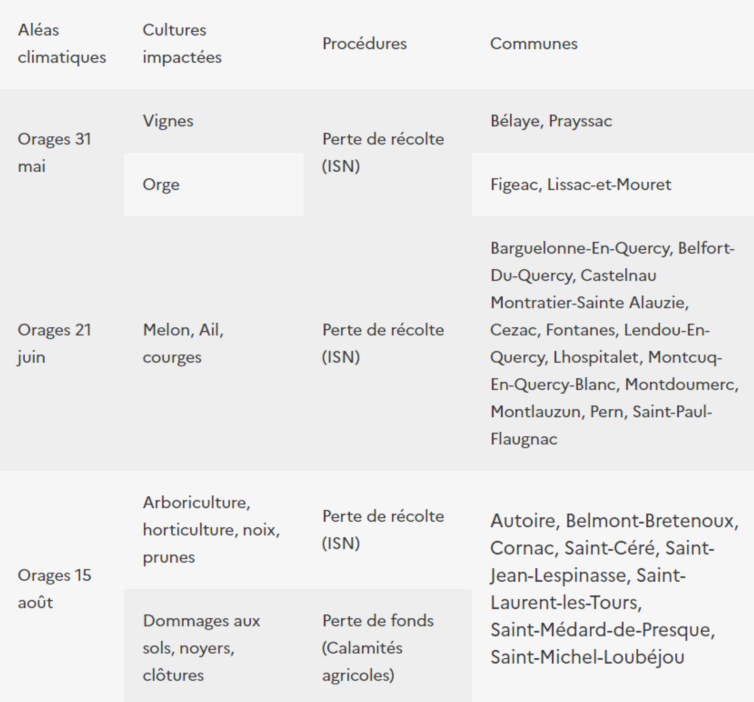Select the "Orages 21 juin" cell
754x702 pixels.
pos(54,343)
